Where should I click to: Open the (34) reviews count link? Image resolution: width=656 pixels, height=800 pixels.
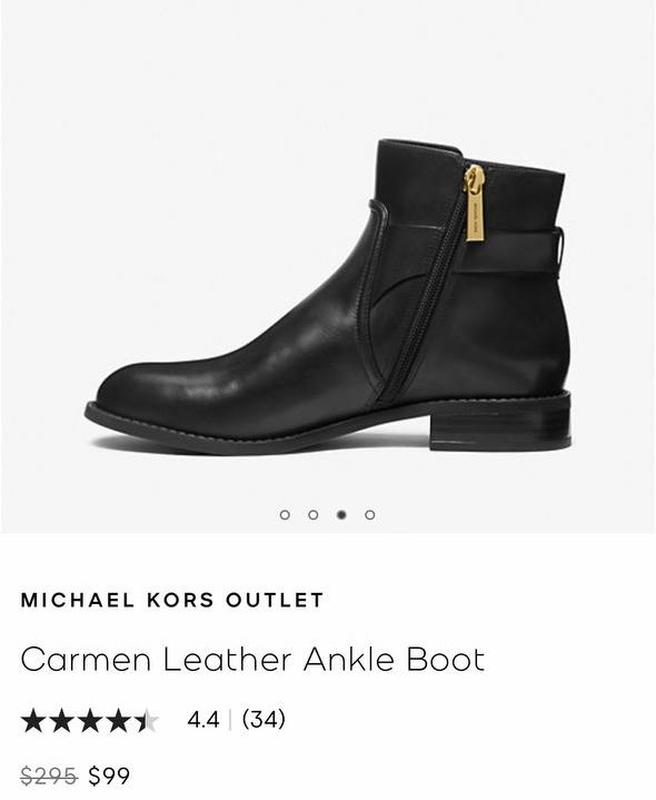pyautogui.click(x=264, y=719)
